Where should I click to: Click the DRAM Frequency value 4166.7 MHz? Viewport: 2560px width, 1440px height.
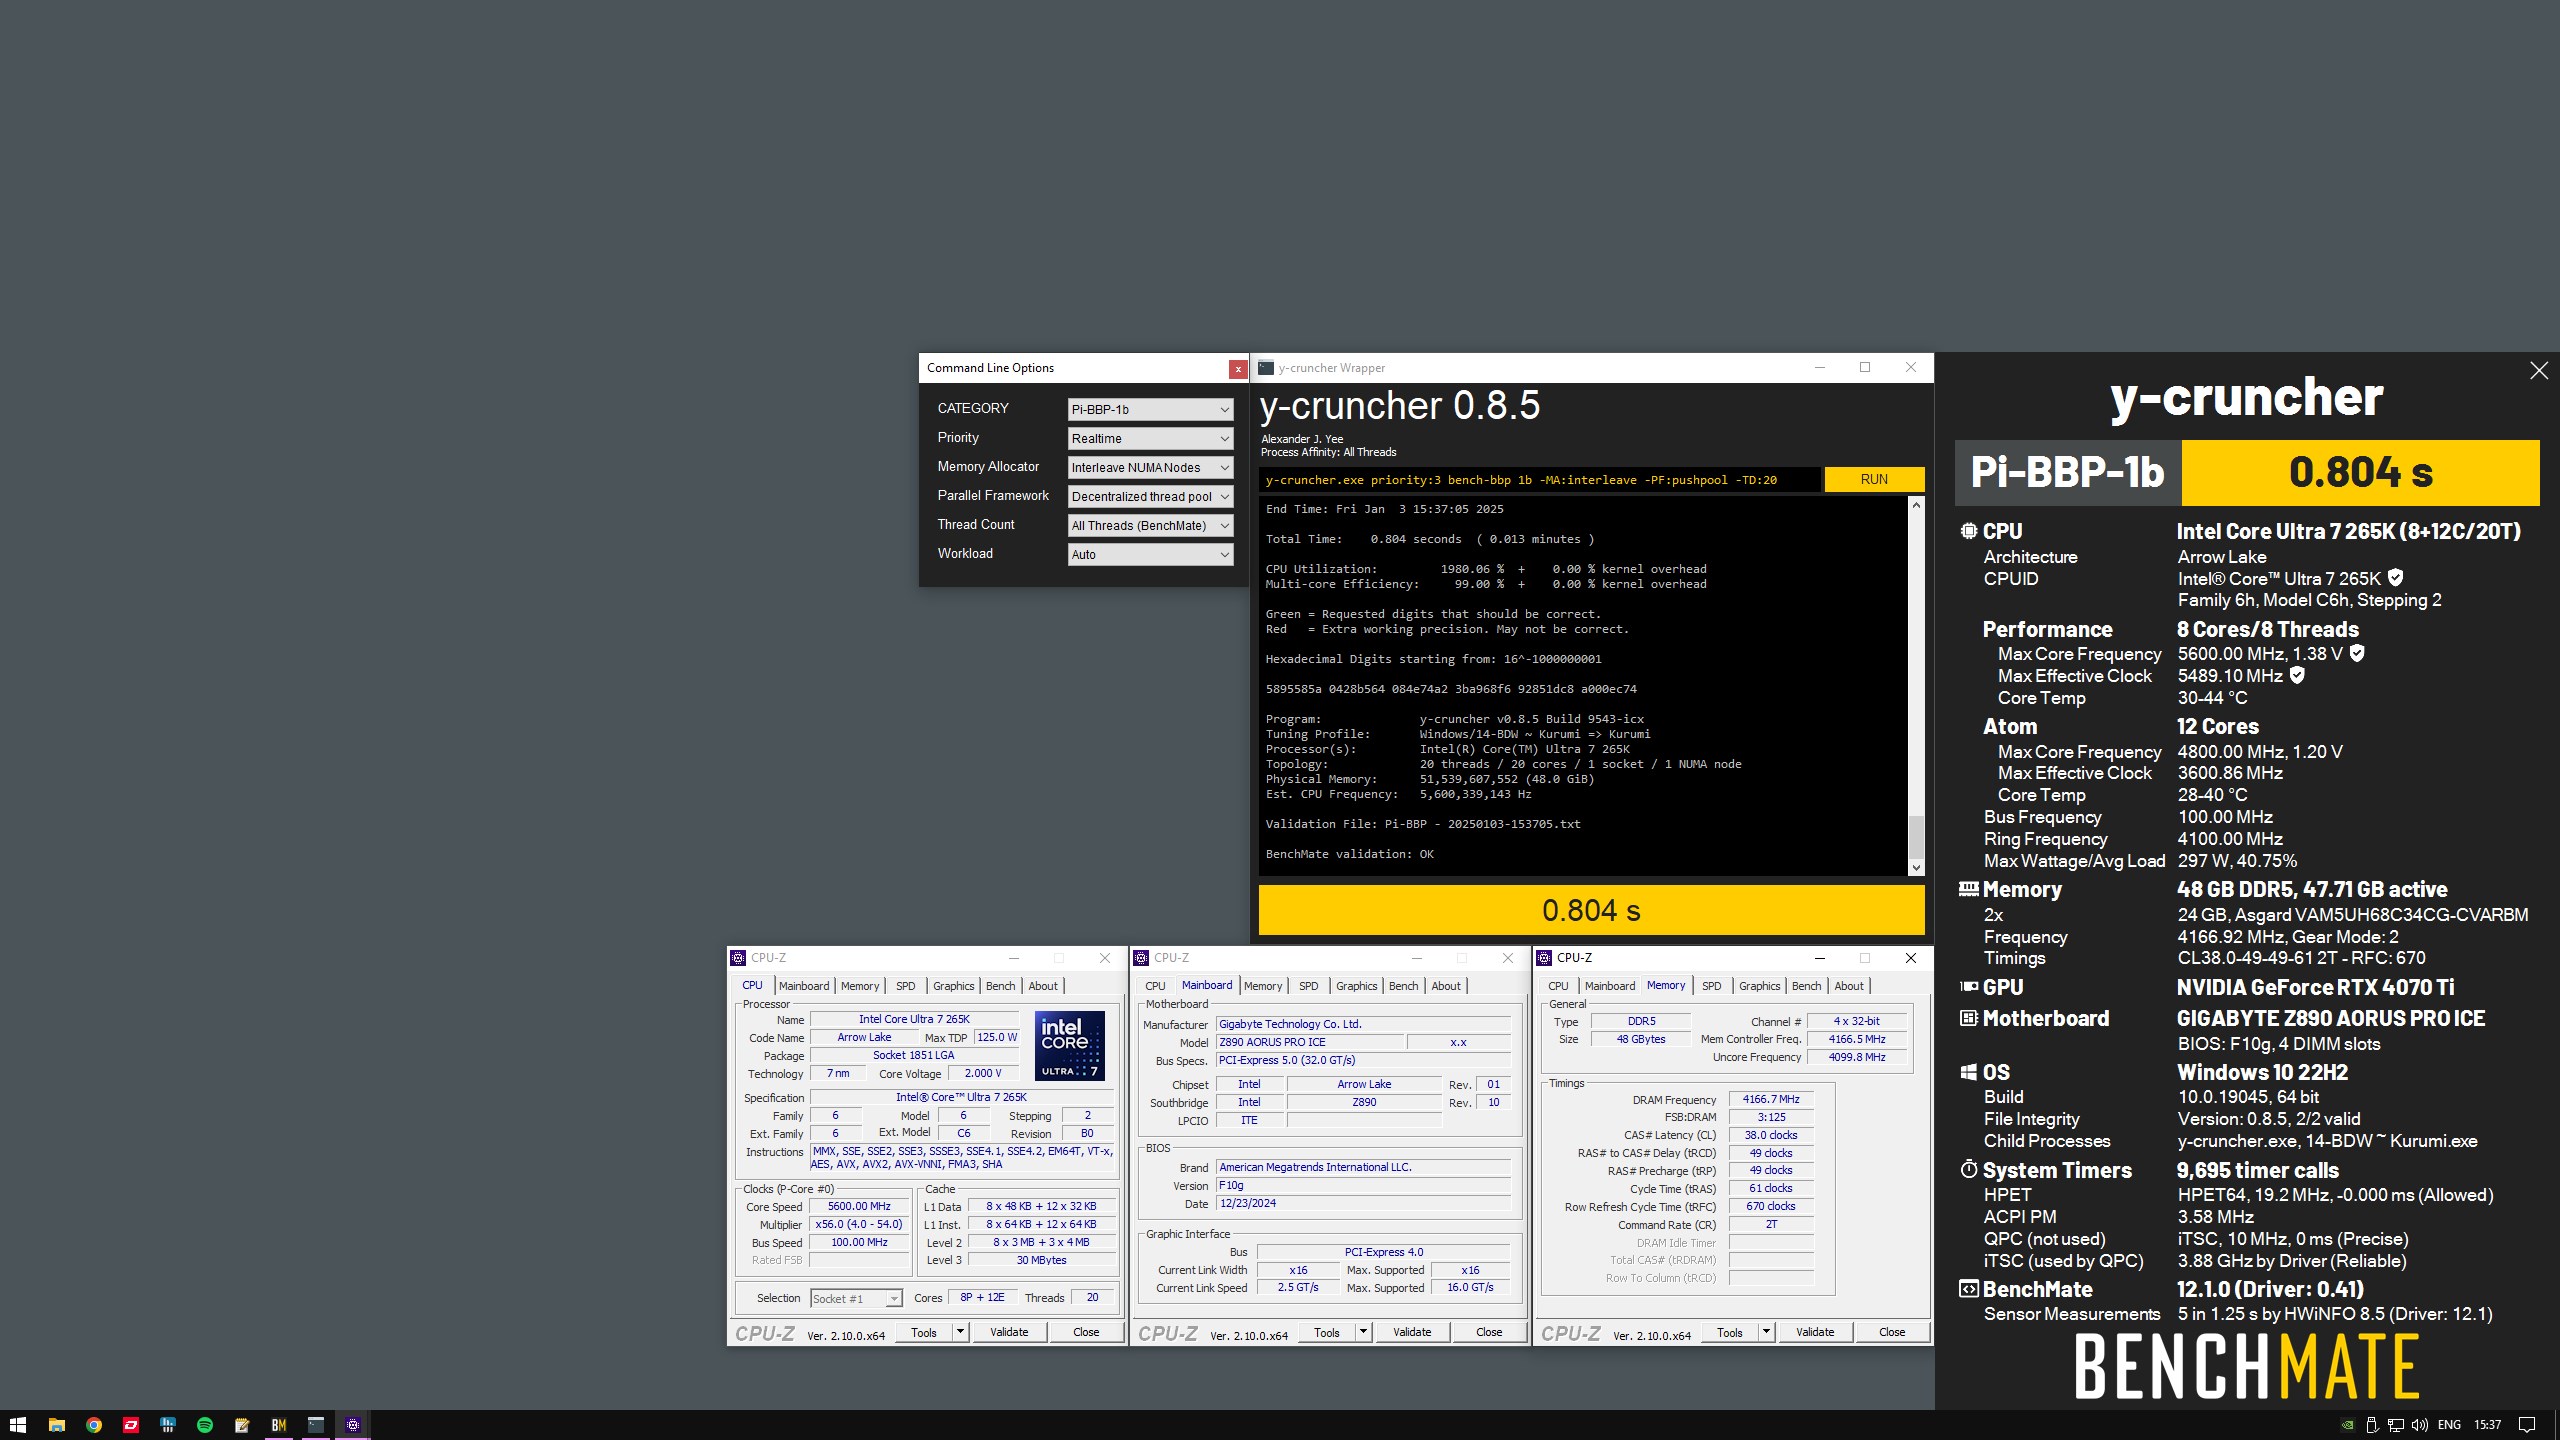point(1770,1099)
